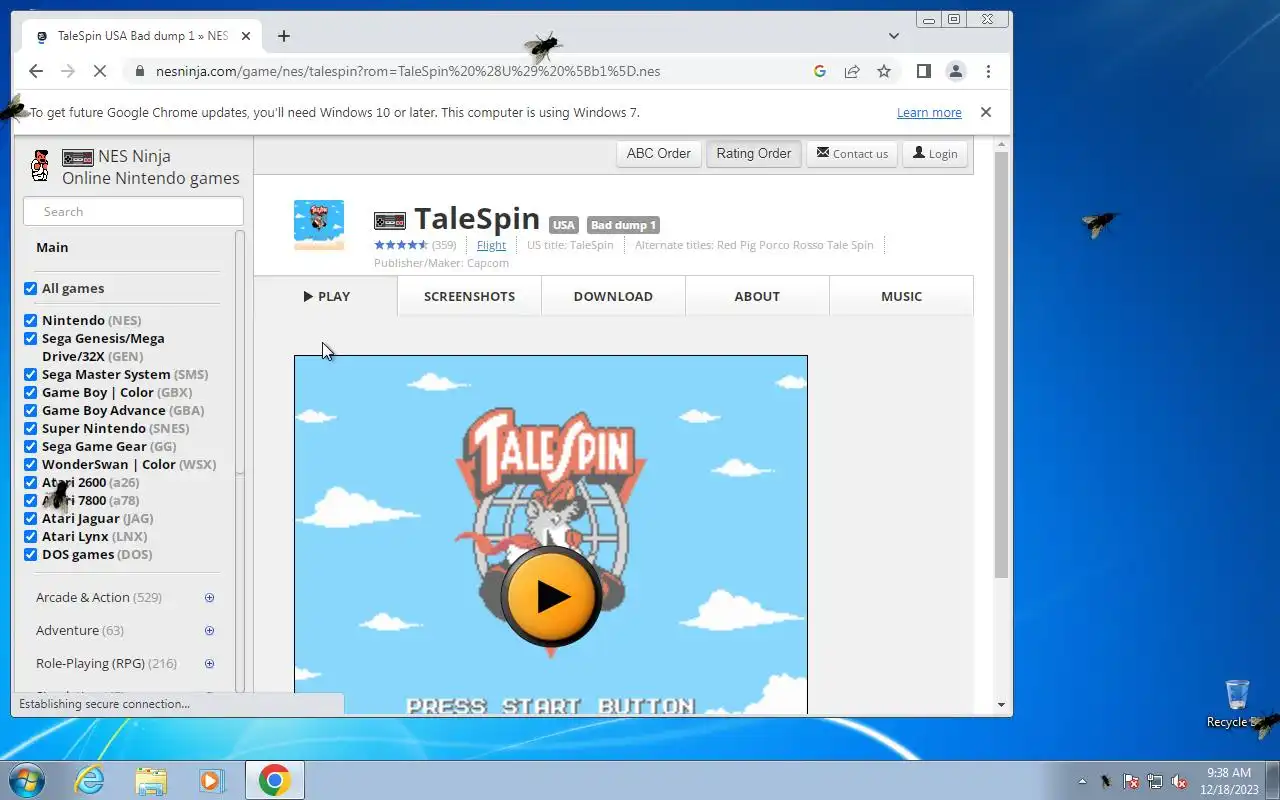Click the taskbar clock showing 9:38 AM
Image resolution: width=1280 pixels, height=800 pixels.
(1229, 780)
